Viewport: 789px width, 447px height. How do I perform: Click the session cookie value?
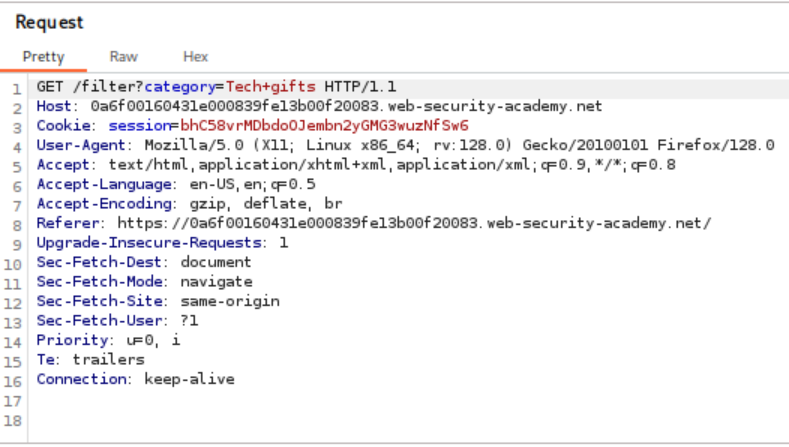[324, 126]
